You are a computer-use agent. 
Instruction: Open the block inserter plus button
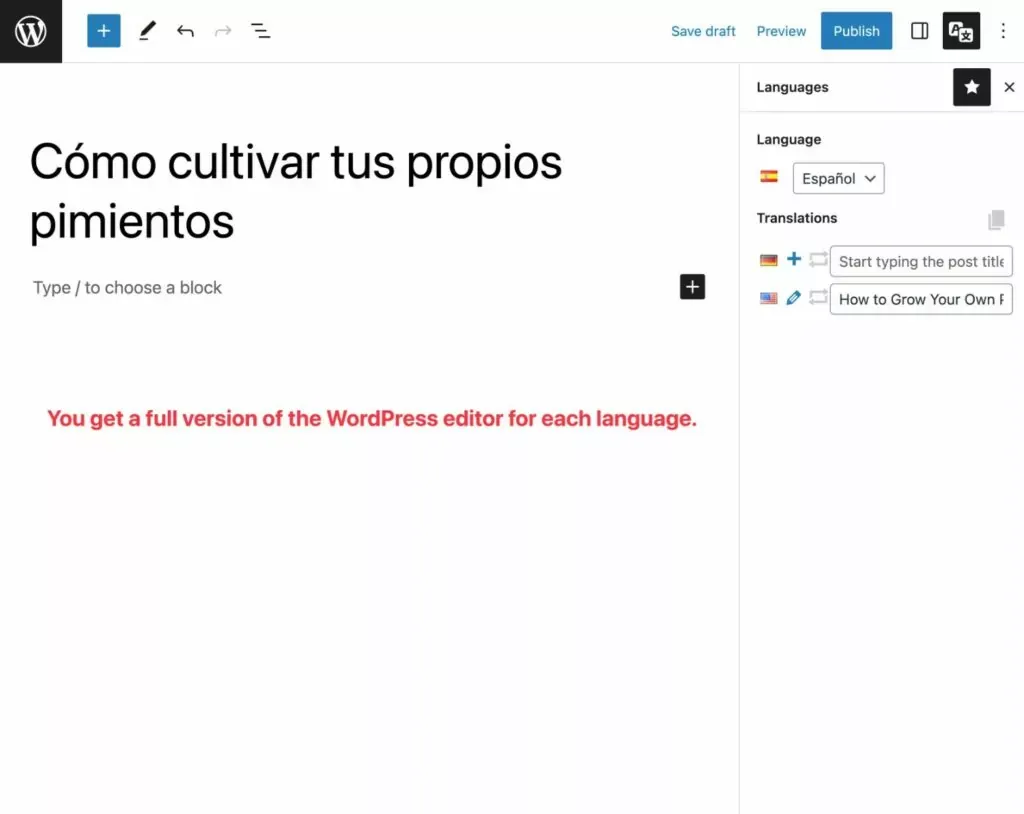pos(104,31)
